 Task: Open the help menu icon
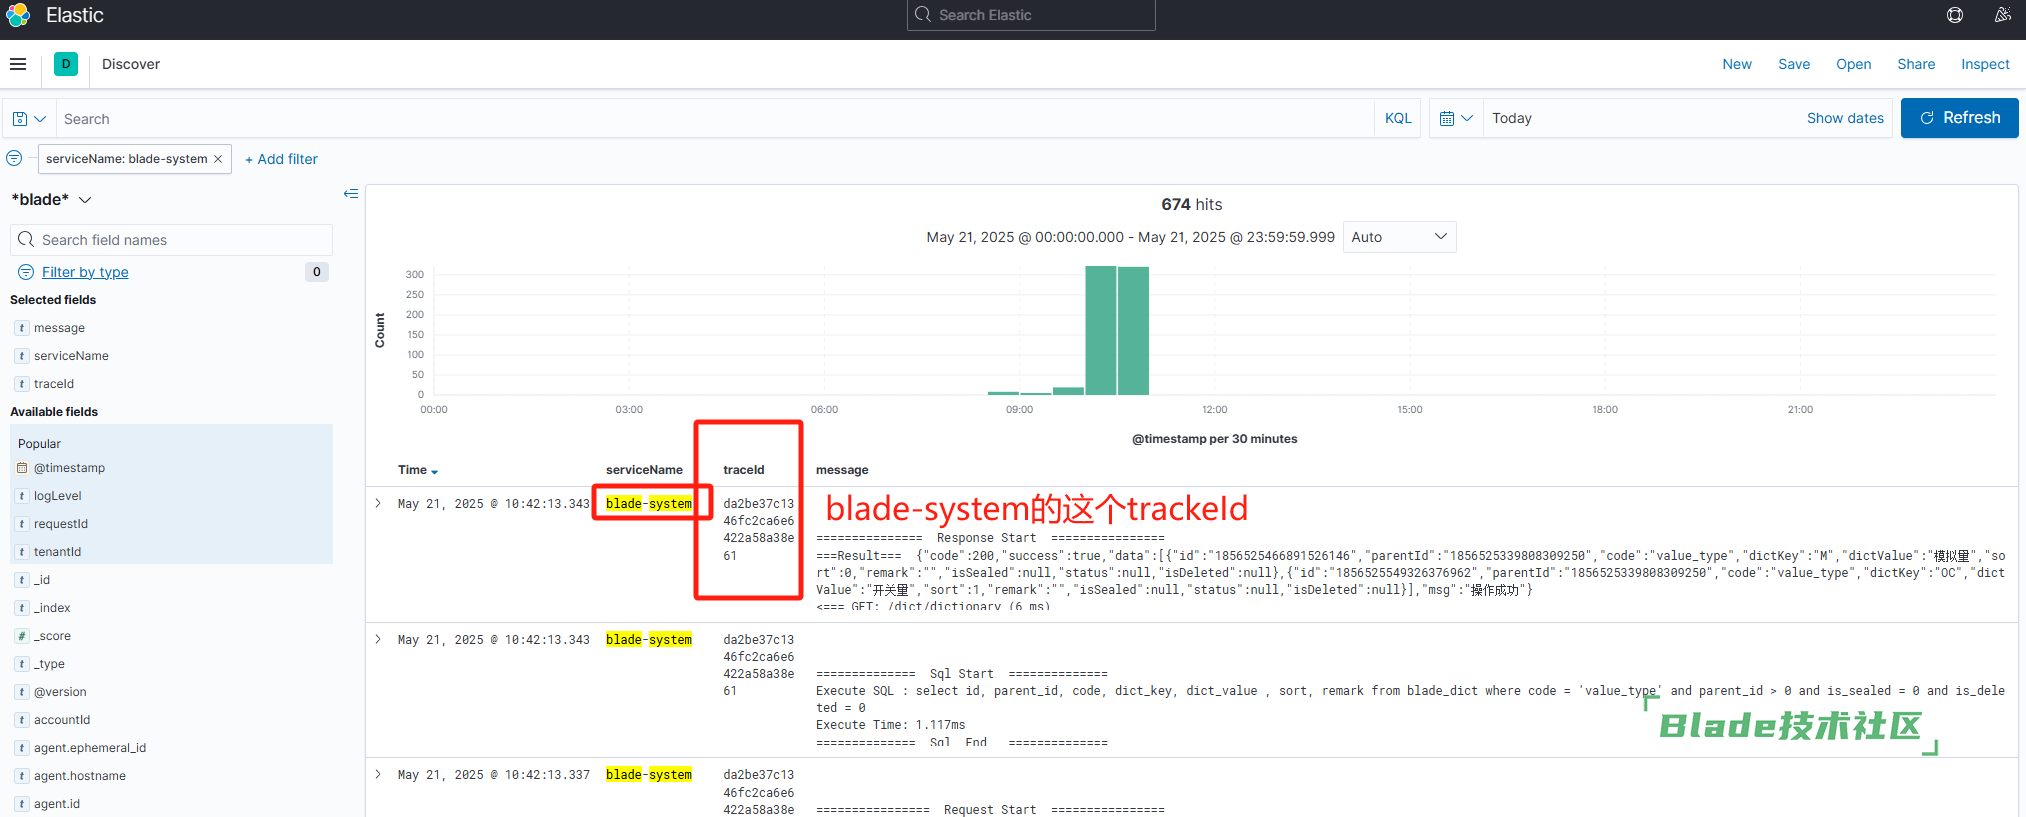point(1955,15)
